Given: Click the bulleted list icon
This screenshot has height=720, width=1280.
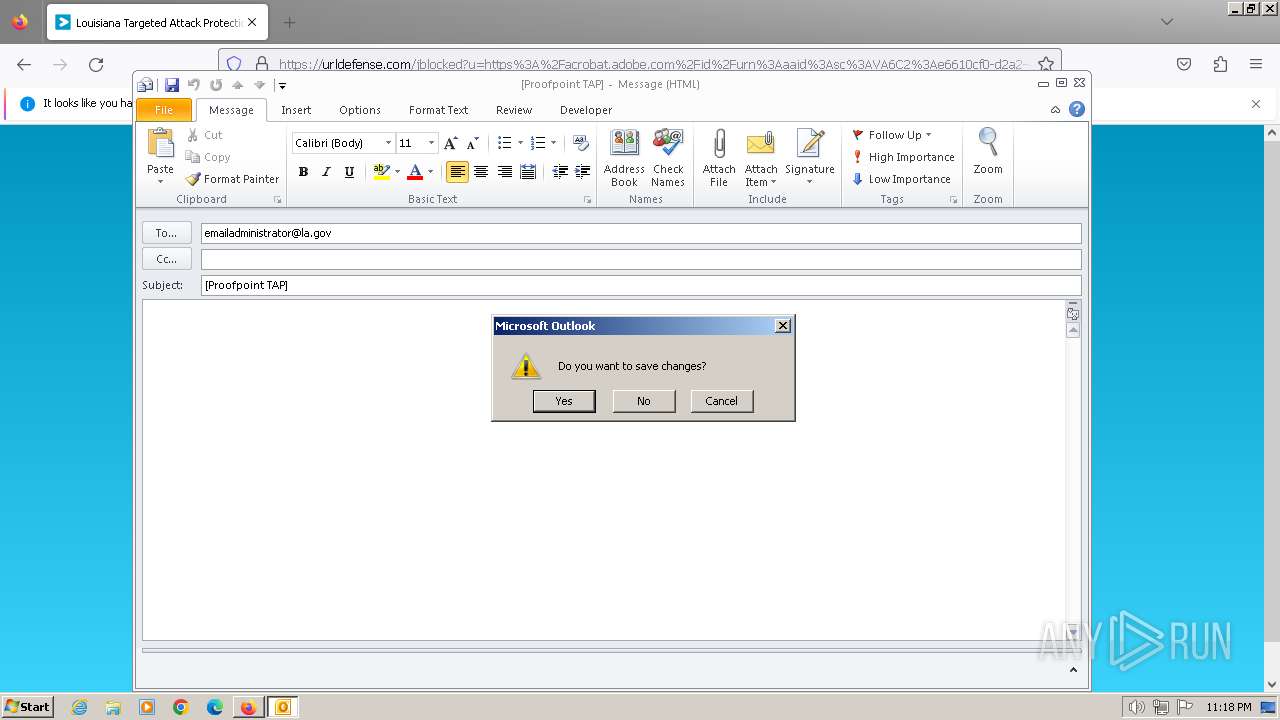Looking at the screenshot, I should [x=505, y=143].
